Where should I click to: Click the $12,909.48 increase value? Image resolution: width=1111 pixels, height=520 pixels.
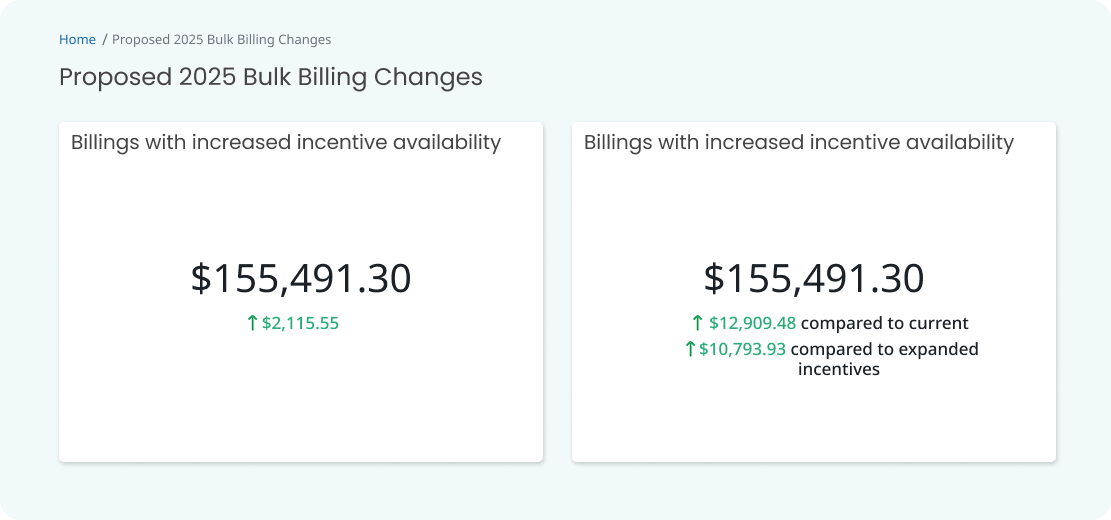click(753, 324)
